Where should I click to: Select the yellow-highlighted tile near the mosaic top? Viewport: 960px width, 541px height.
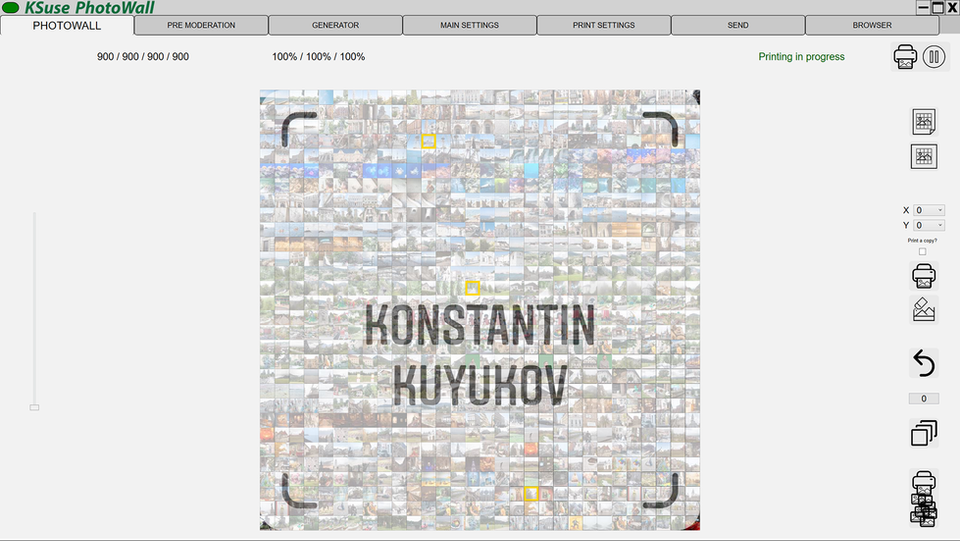coord(428,141)
